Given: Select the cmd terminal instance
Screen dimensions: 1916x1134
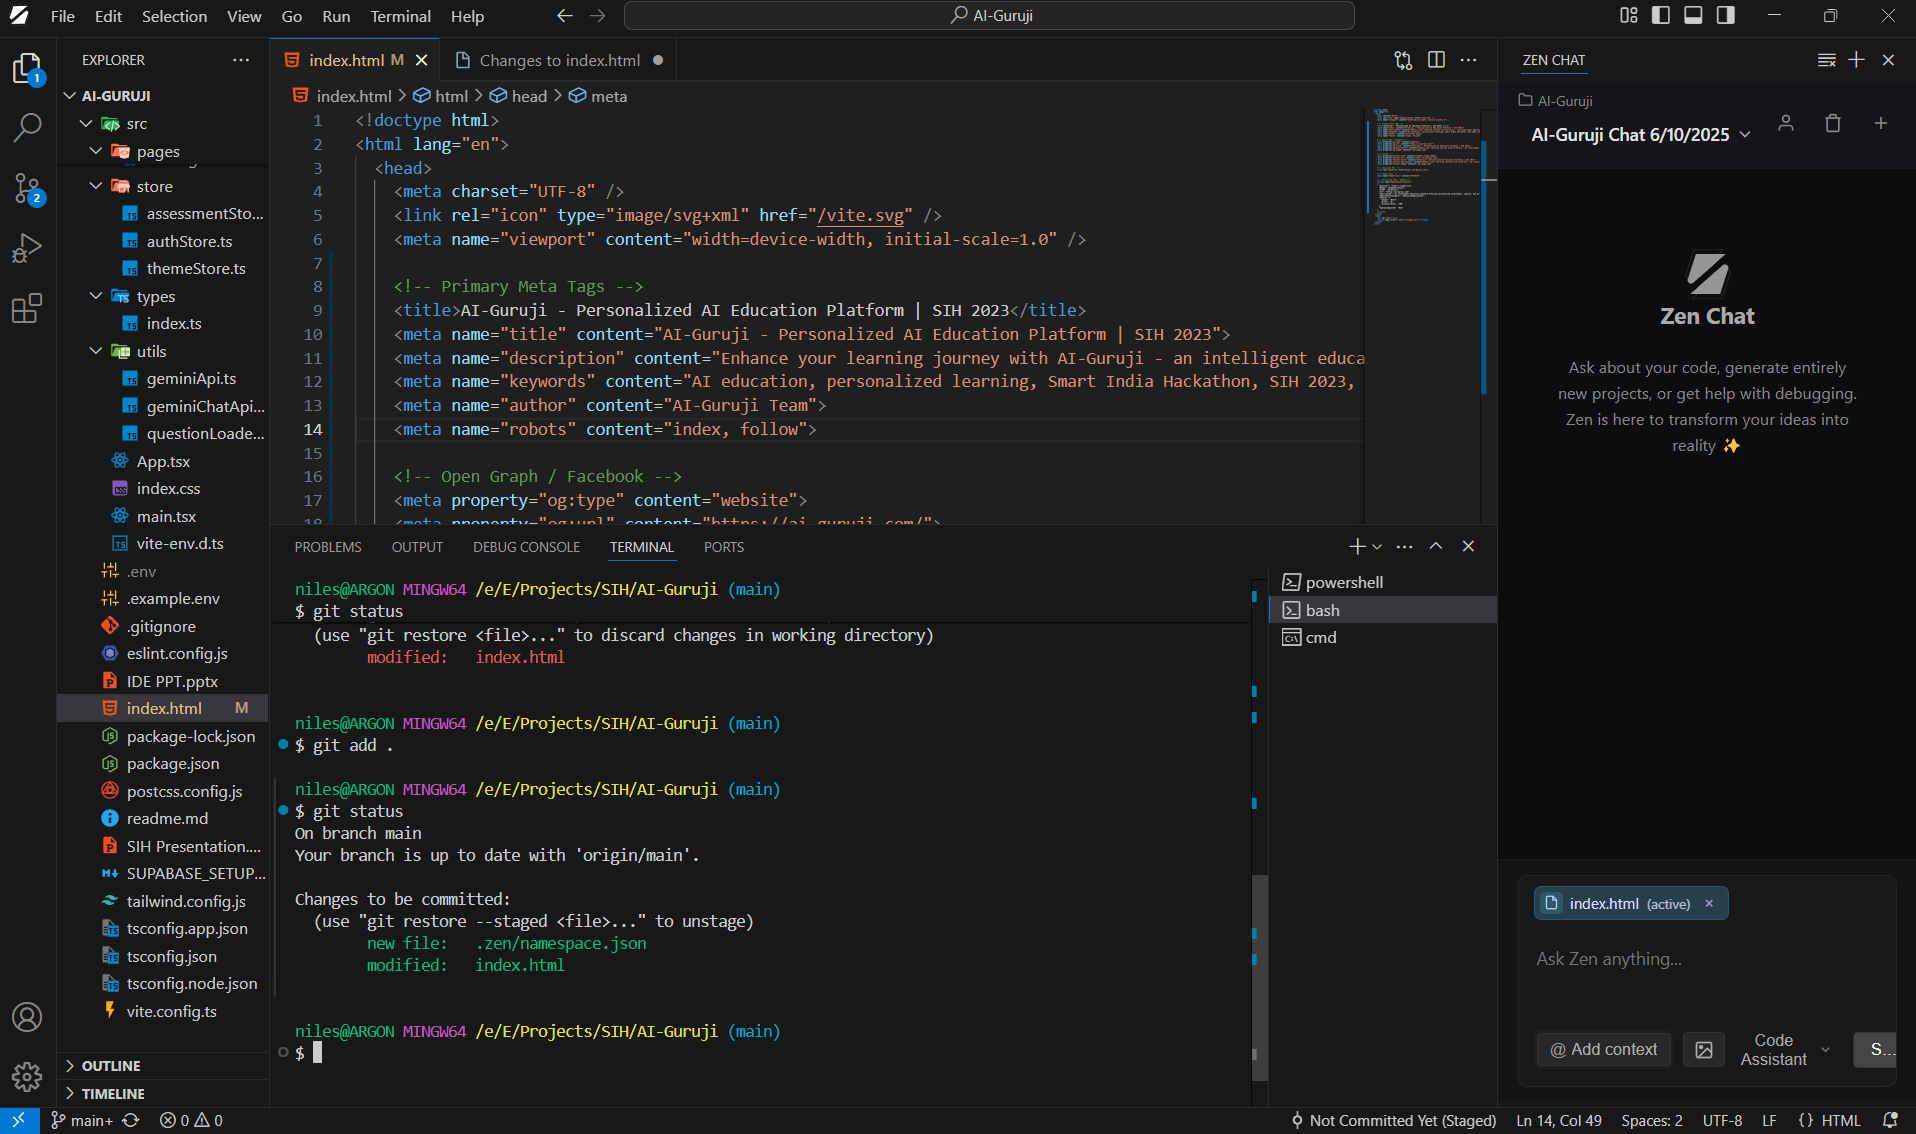Looking at the screenshot, I should coord(1383,637).
